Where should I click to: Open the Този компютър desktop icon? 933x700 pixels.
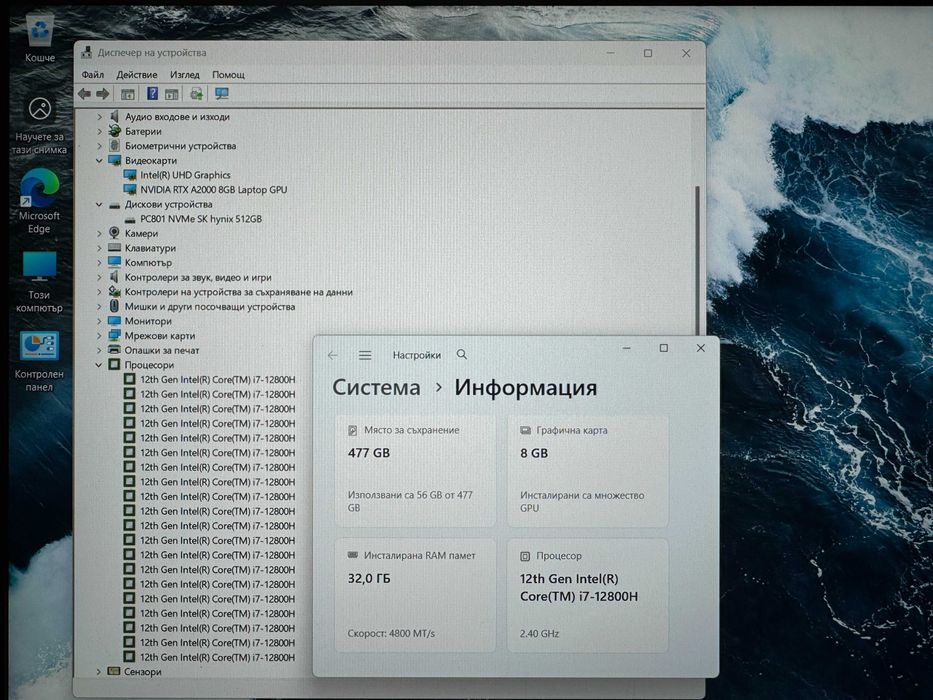39,282
